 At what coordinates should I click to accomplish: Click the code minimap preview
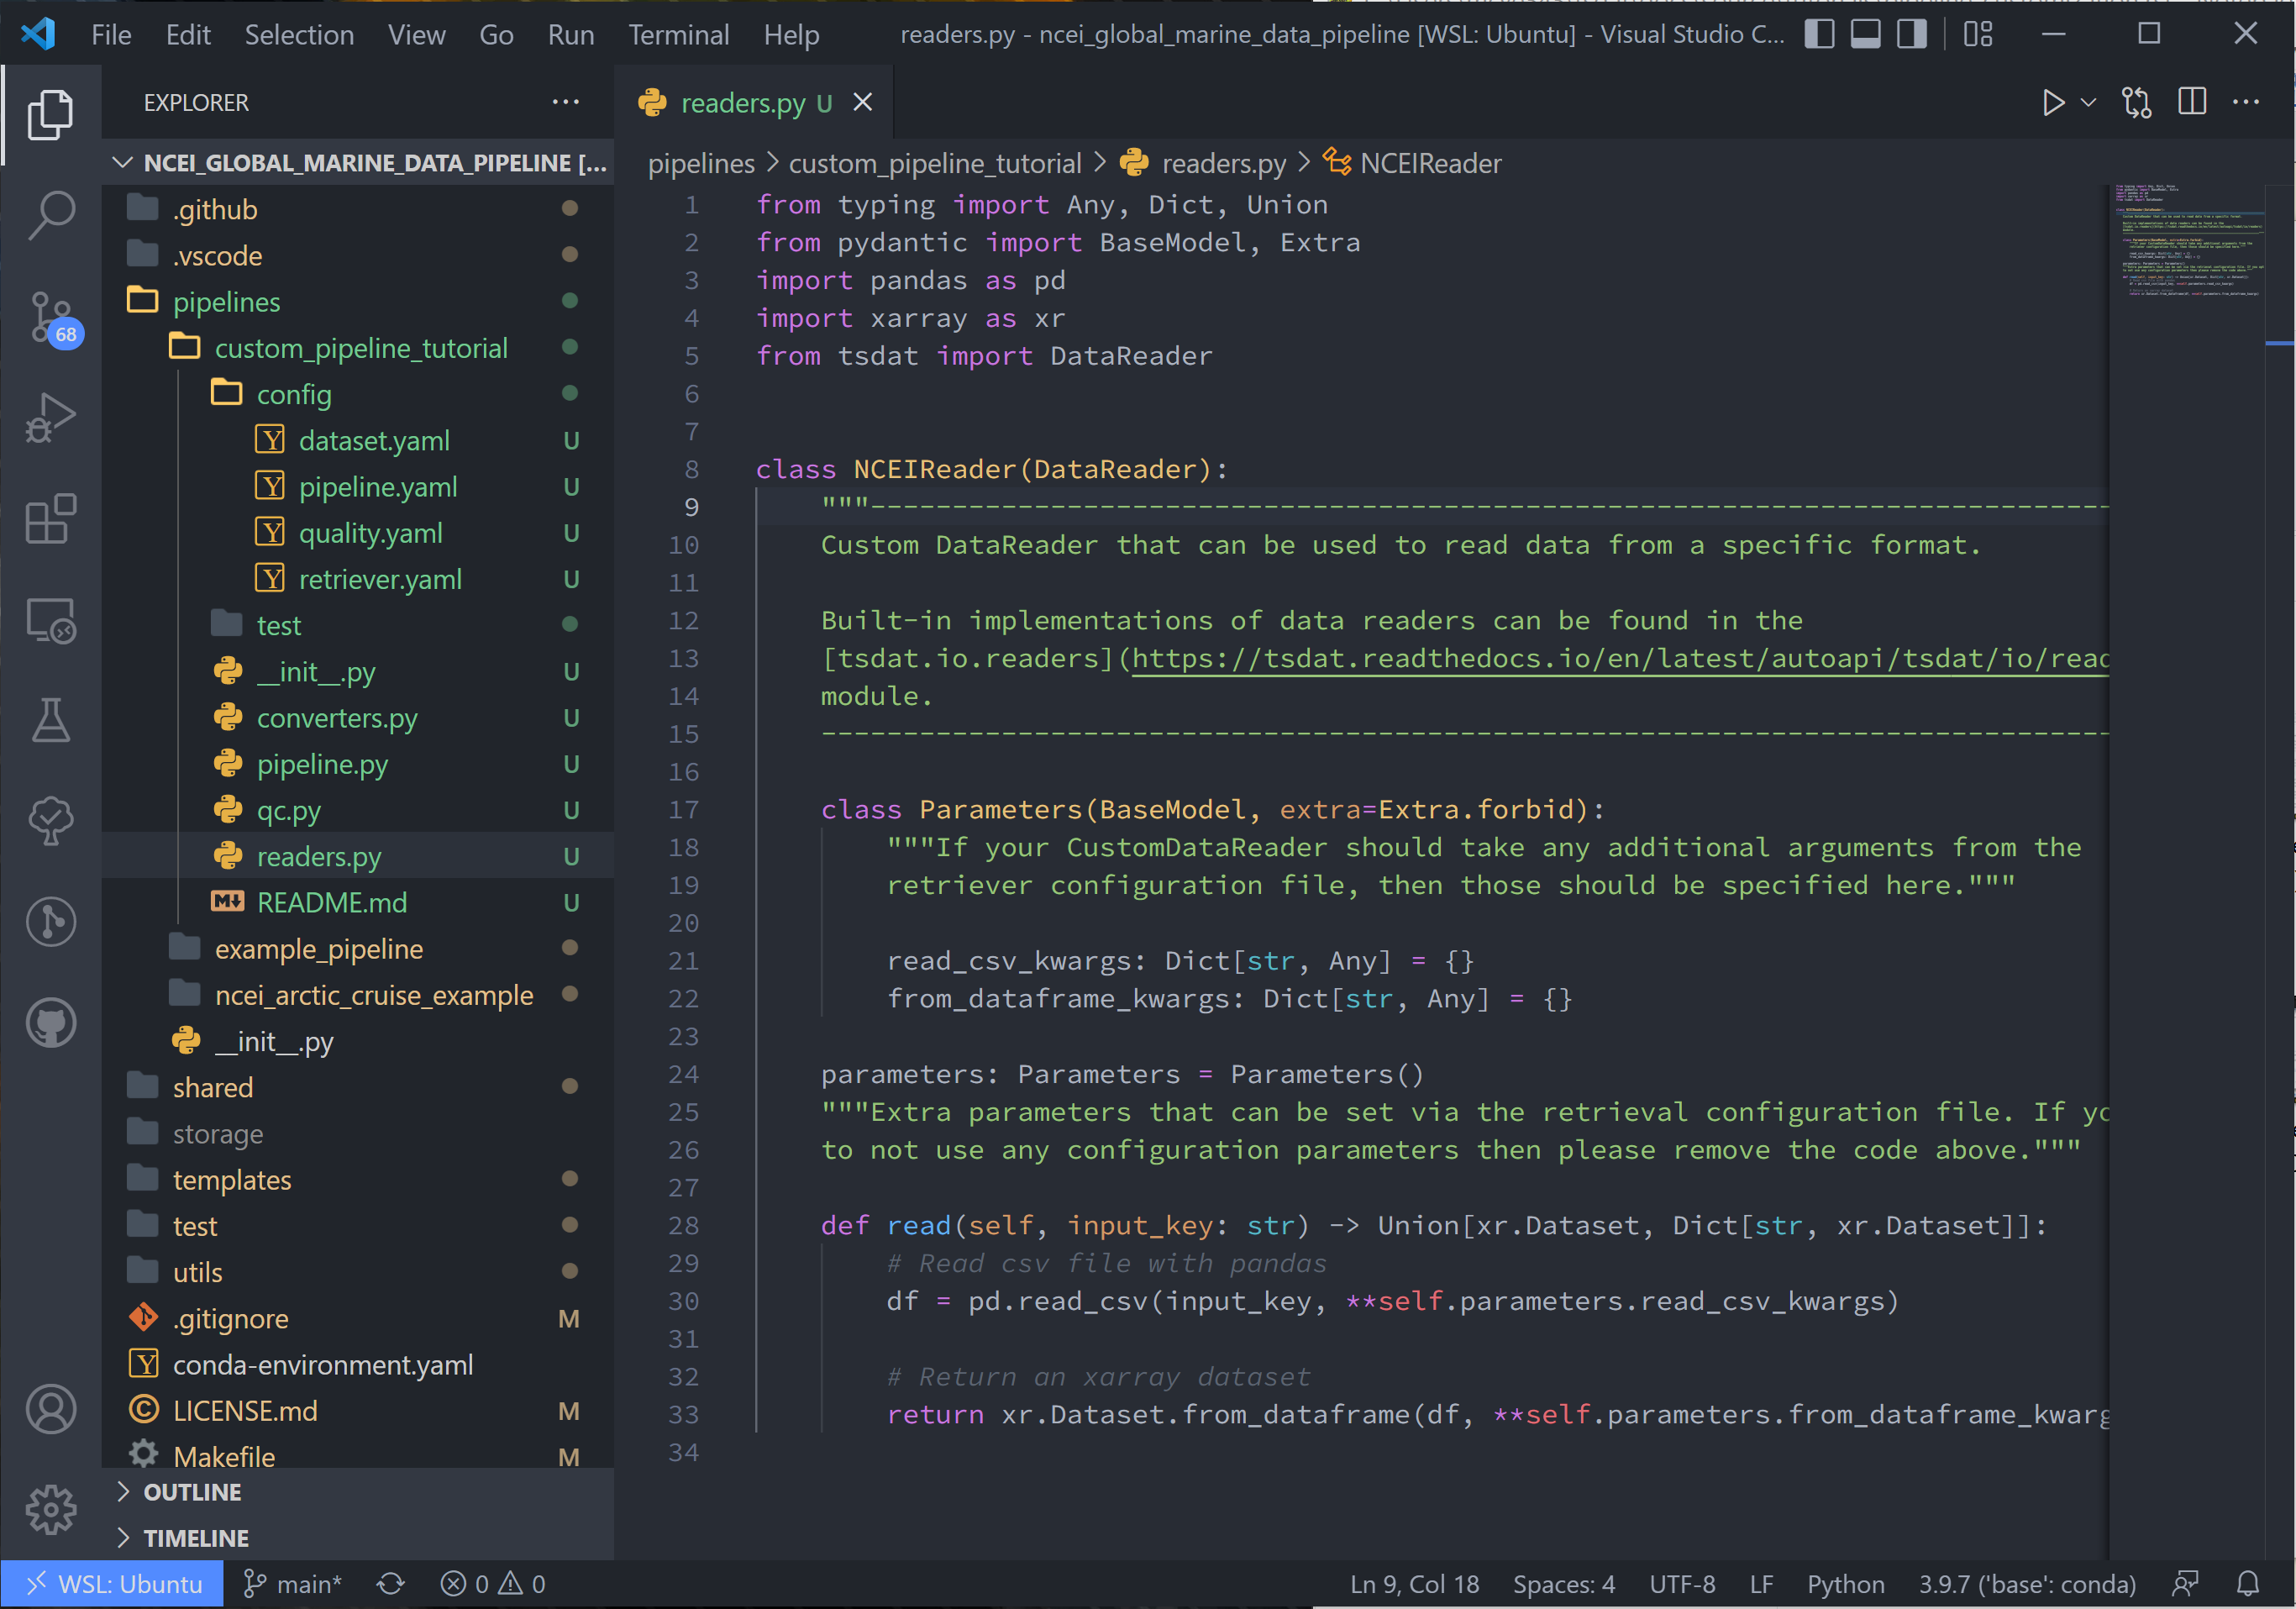coord(2188,240)
